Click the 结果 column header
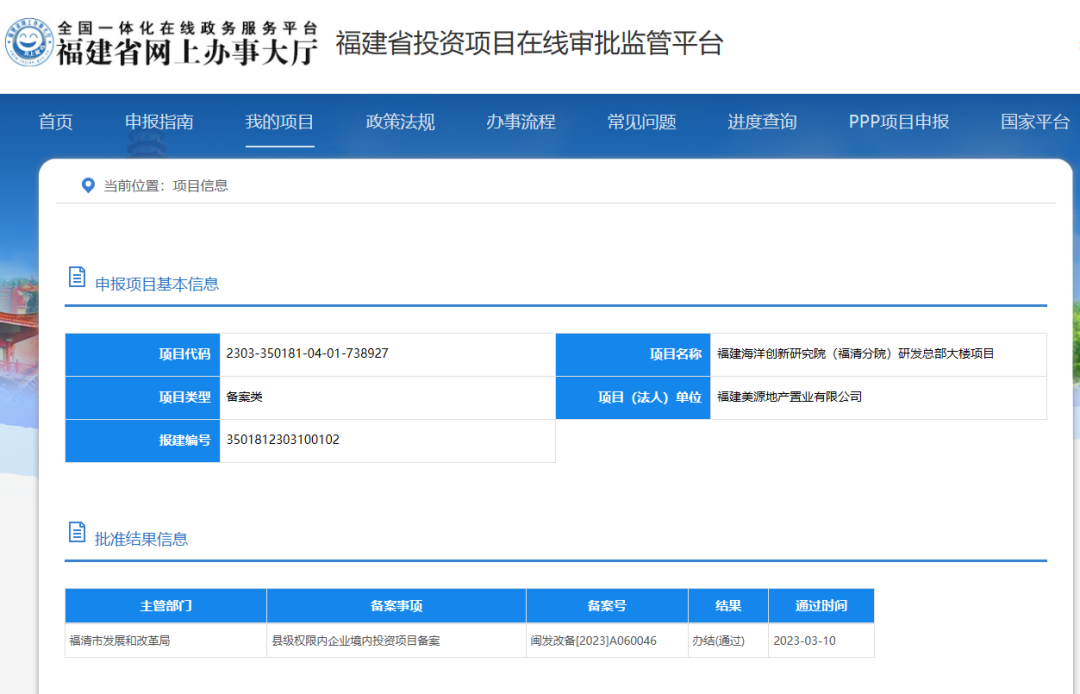The width and height of the screenshot is (1080, 694). click(729, 606)
